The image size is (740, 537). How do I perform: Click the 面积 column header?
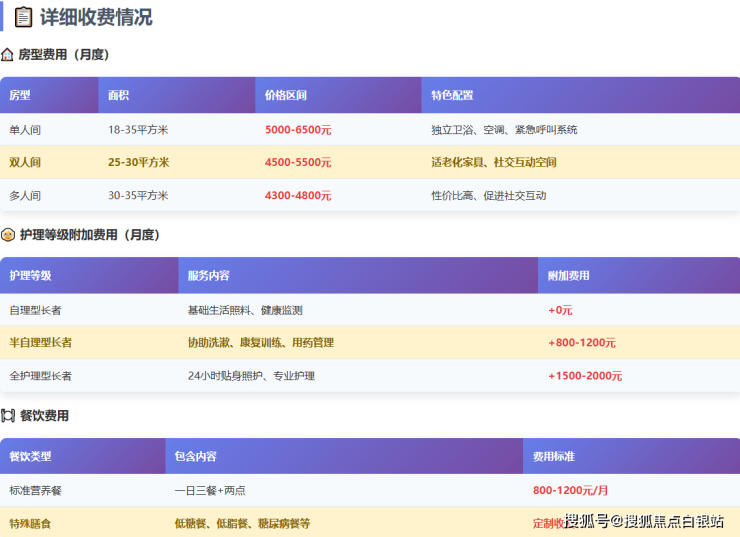pyautogui.click(x=119, y=96)
